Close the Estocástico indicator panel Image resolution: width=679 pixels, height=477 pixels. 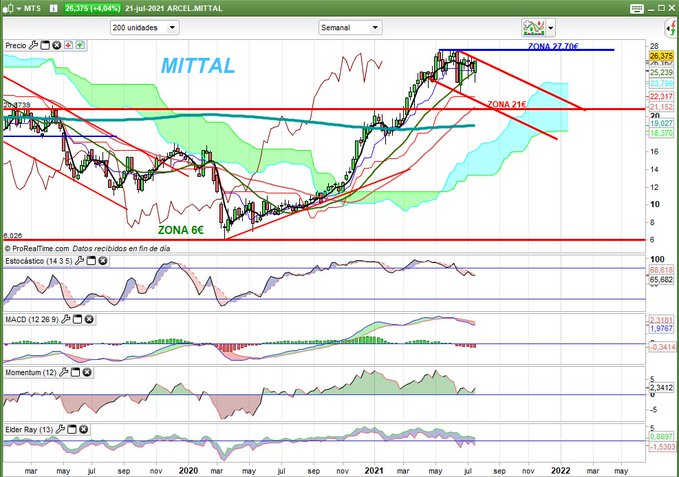103,261
